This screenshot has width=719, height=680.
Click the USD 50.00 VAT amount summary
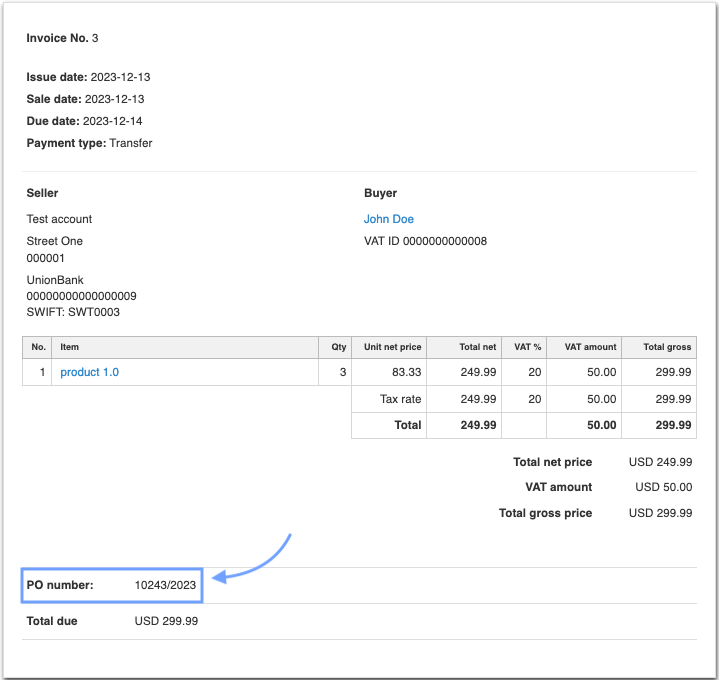click(x=663, y=487)
